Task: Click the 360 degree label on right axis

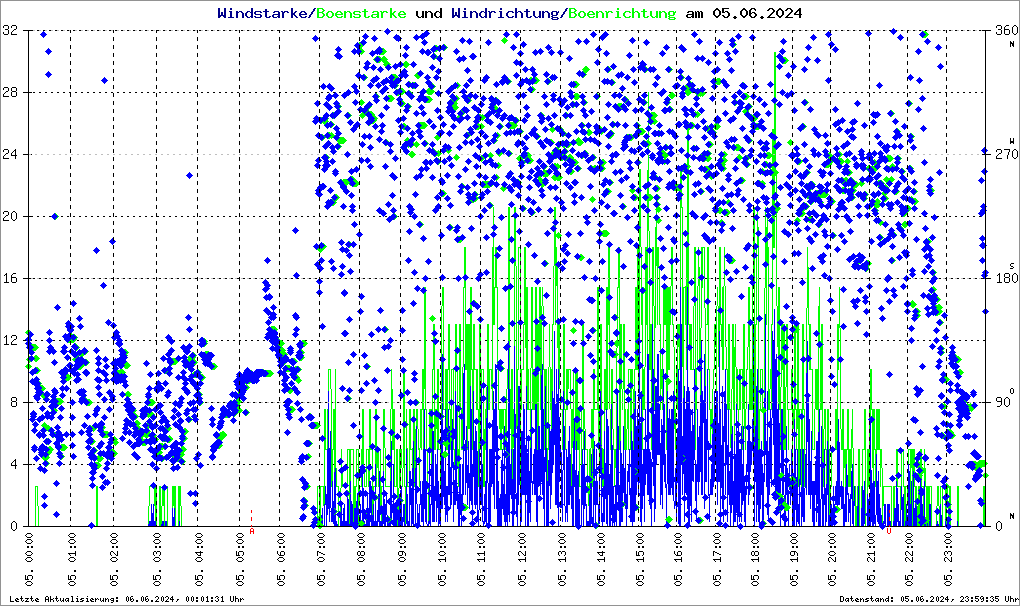Action: [1001, 31]
